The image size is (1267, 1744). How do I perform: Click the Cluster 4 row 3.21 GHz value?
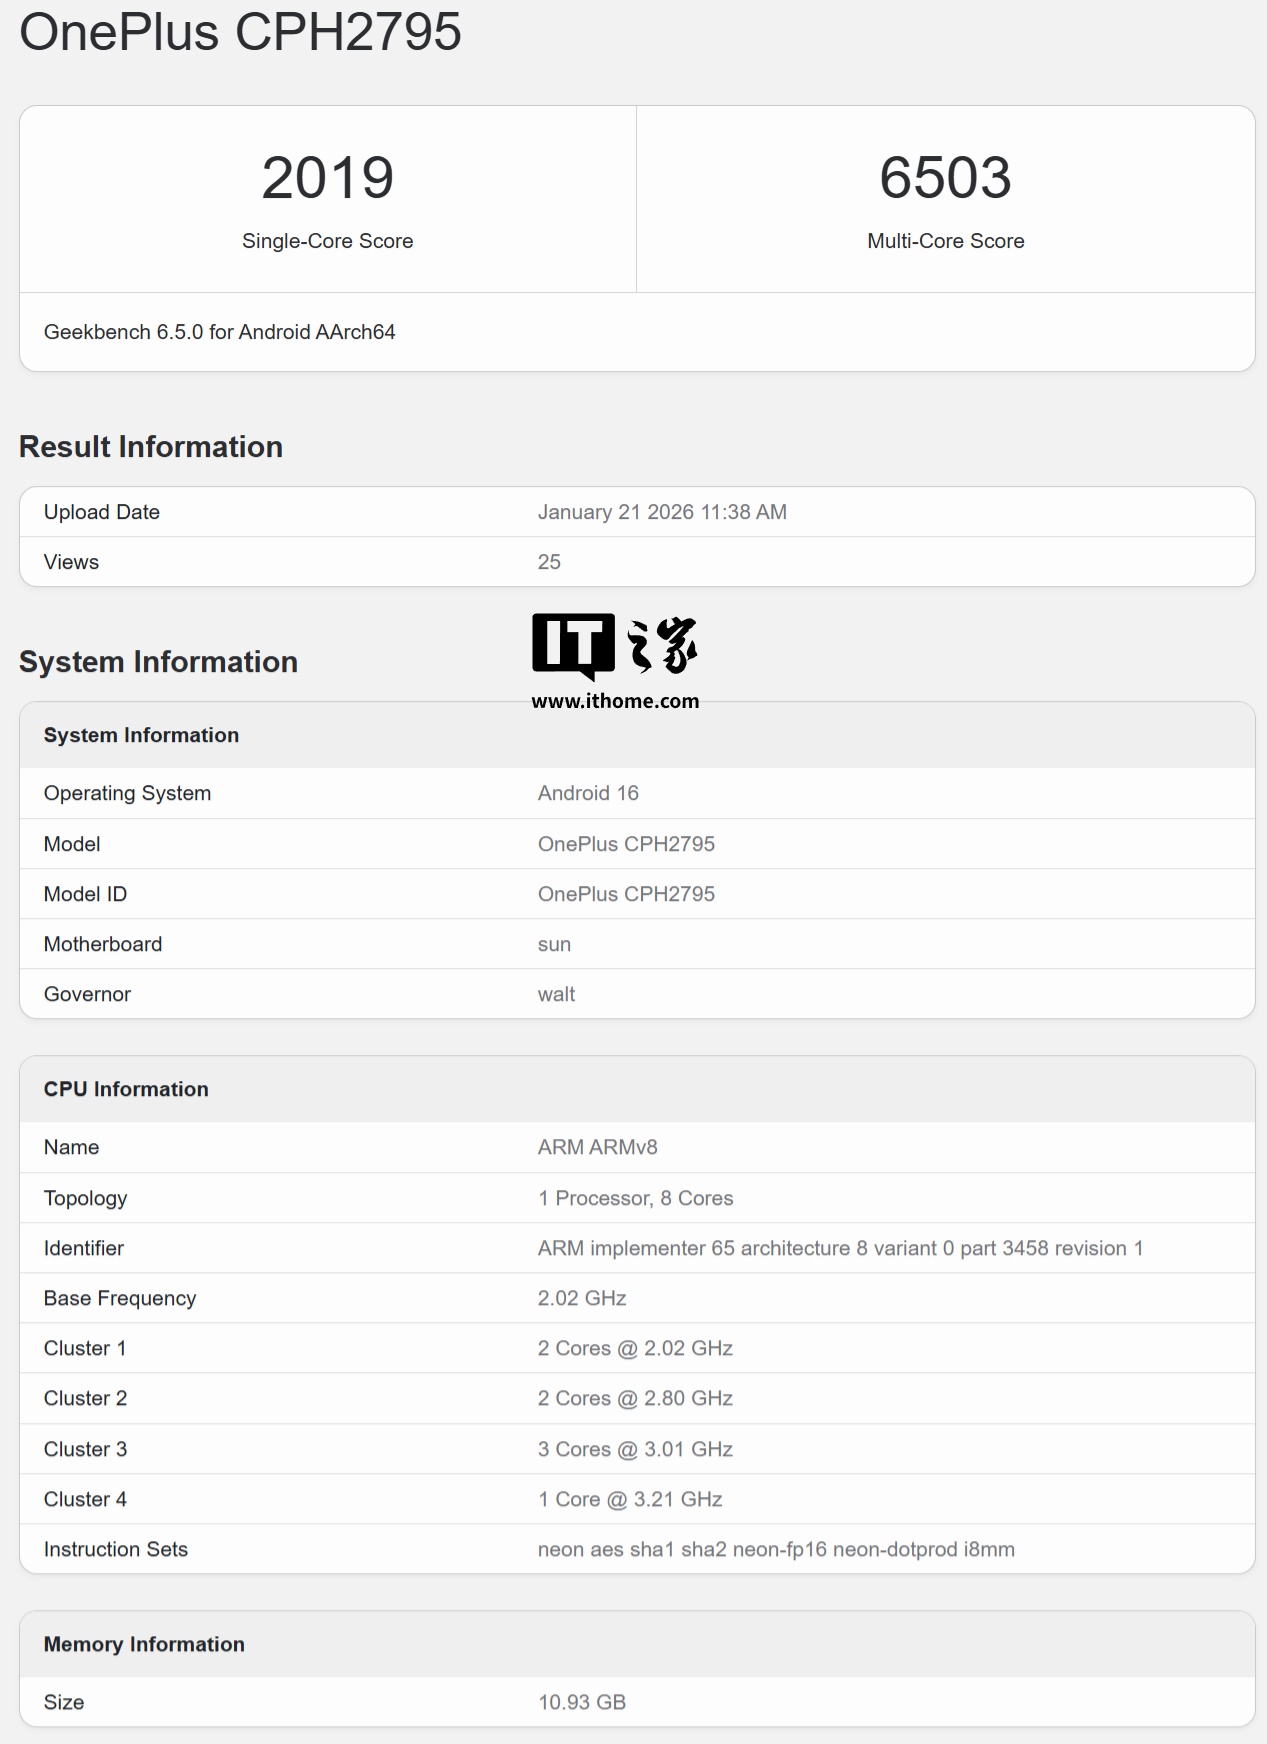(630, 1499)
